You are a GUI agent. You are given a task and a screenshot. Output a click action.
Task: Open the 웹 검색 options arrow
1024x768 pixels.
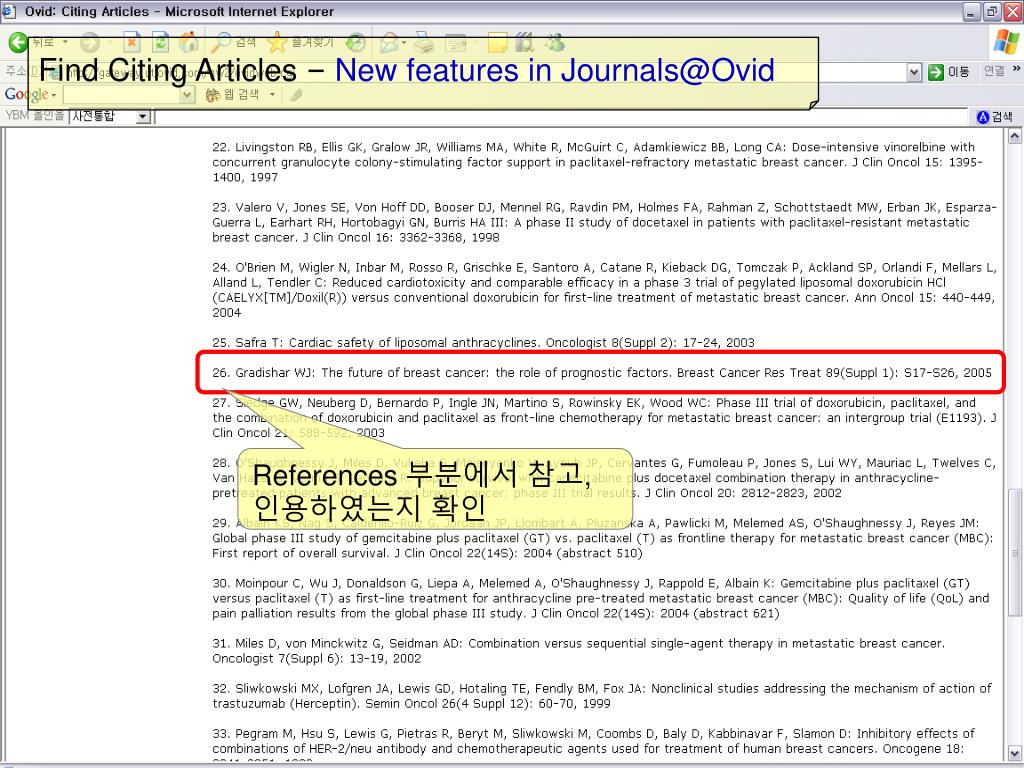tap(272, 95)
